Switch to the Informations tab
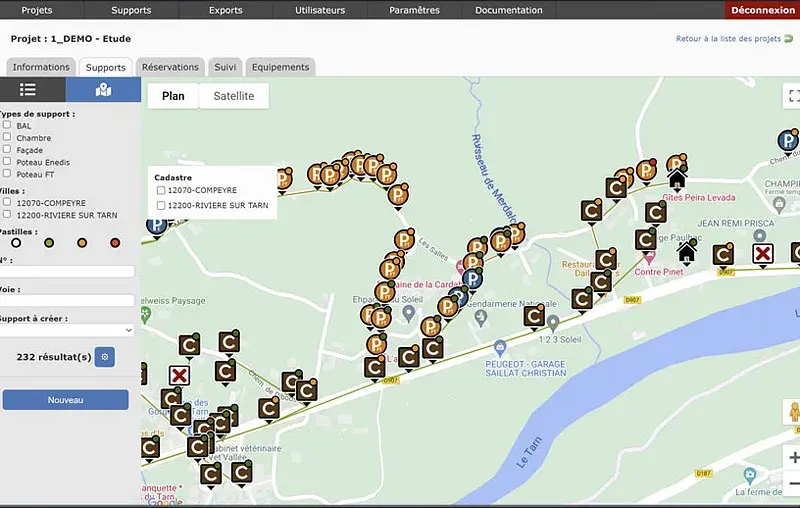The image size is (800, 508). pos(41,67)
